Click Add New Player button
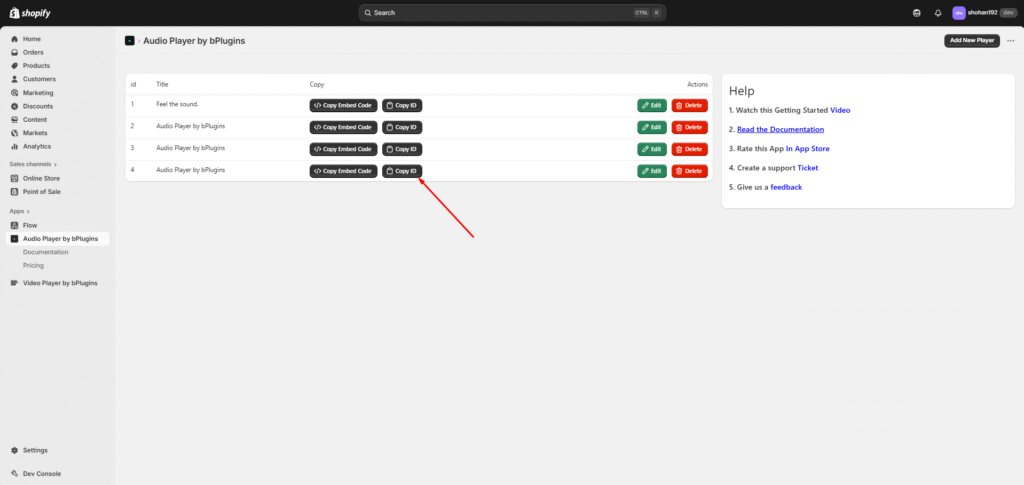The width and height of the screenshot is (1024, 485). click(971, 41)
